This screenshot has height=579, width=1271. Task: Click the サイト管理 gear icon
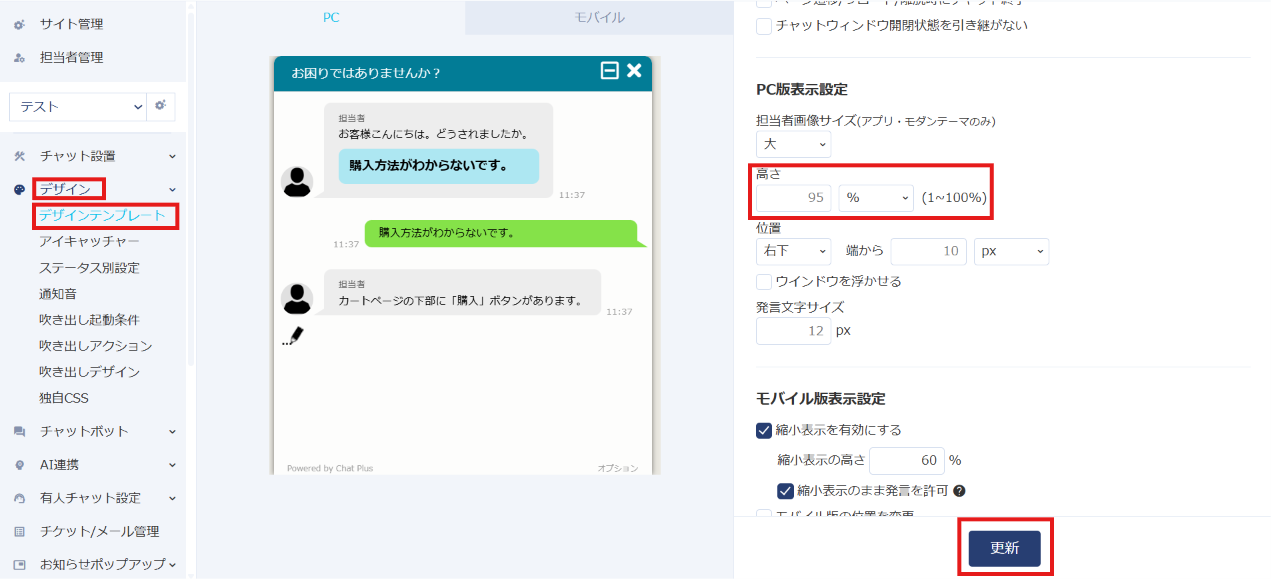pos(19,24)
